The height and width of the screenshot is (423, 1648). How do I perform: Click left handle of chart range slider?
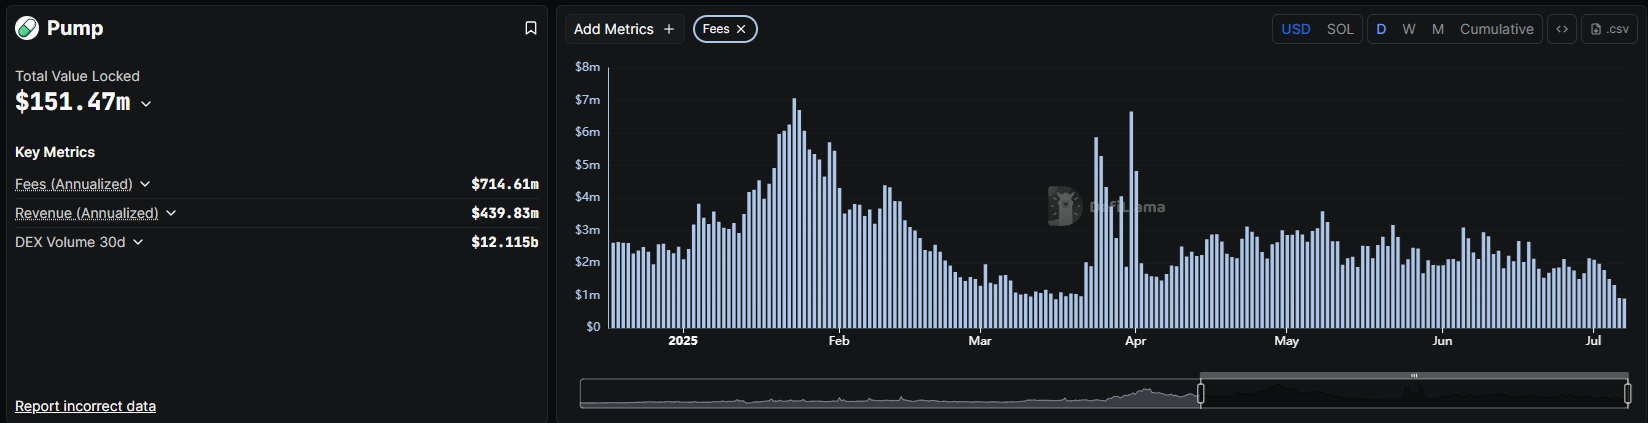click(x=1200, y=394)
